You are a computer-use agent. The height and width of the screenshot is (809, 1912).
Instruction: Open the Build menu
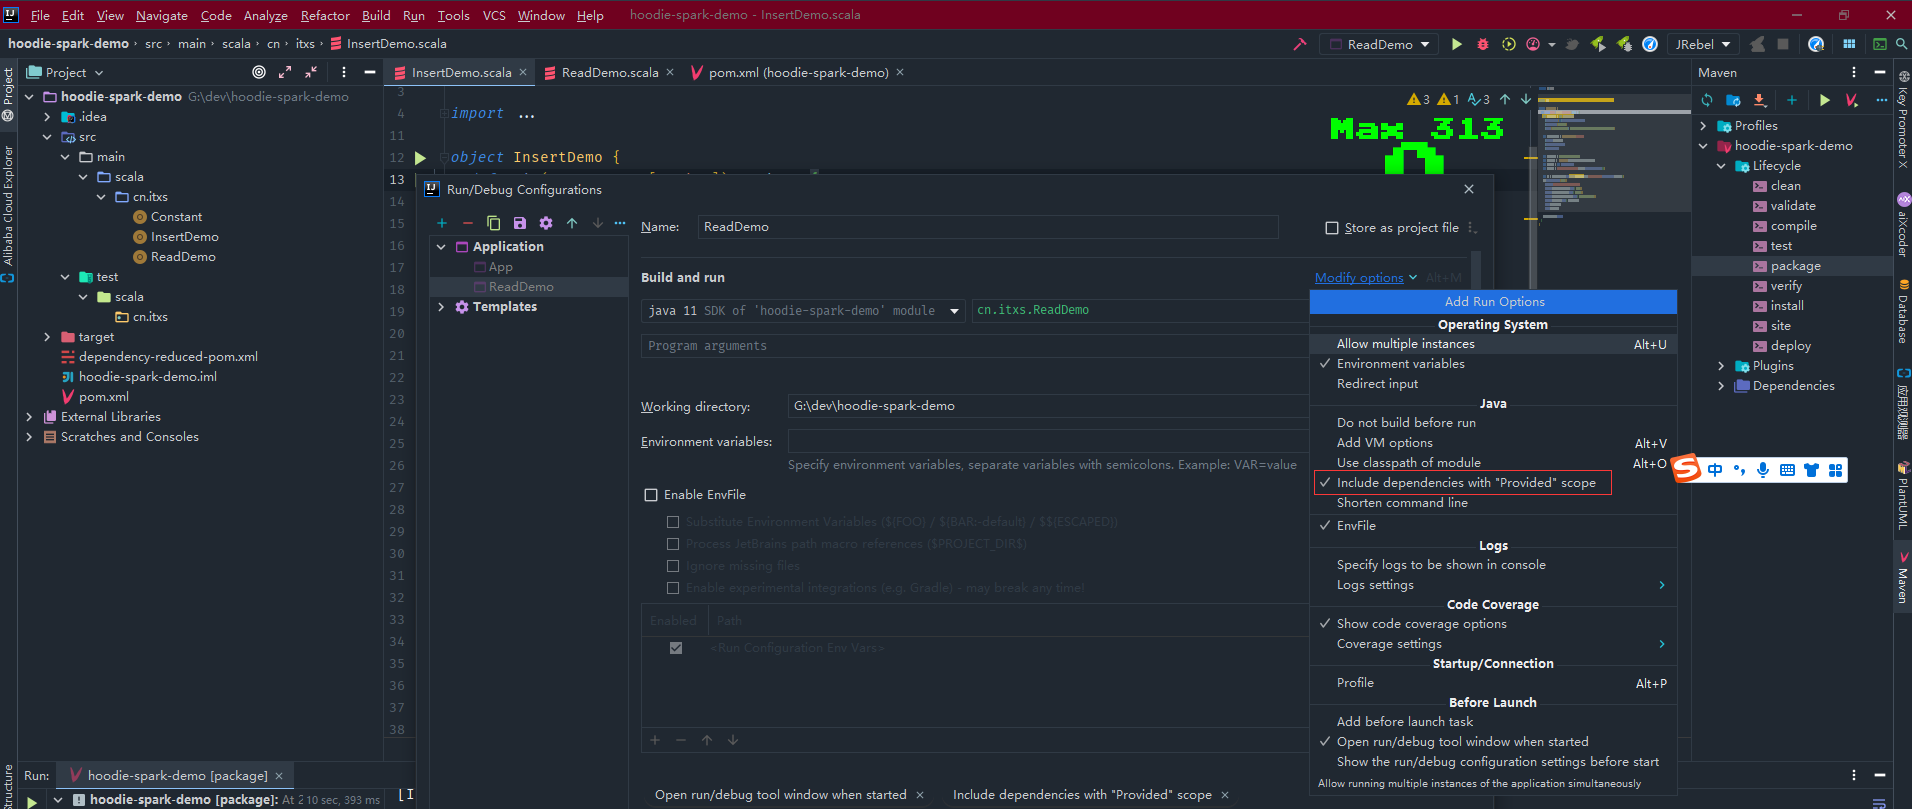(376, 15)
